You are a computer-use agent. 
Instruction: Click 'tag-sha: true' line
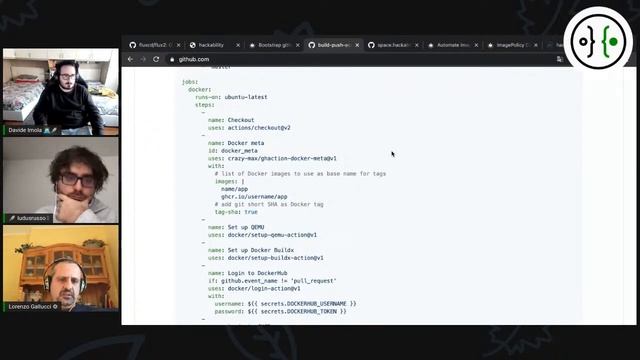coord(236,212)
